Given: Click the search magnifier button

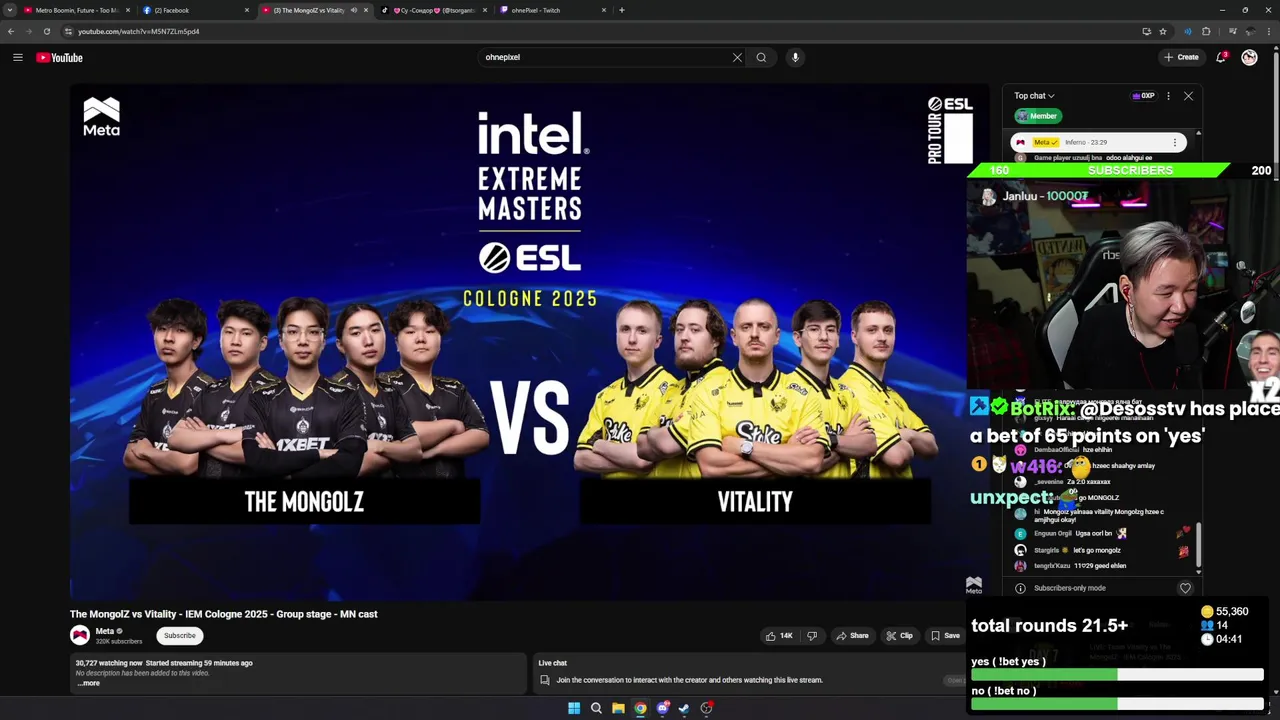Looking at the screenshot, I should (x=761, y=57).
